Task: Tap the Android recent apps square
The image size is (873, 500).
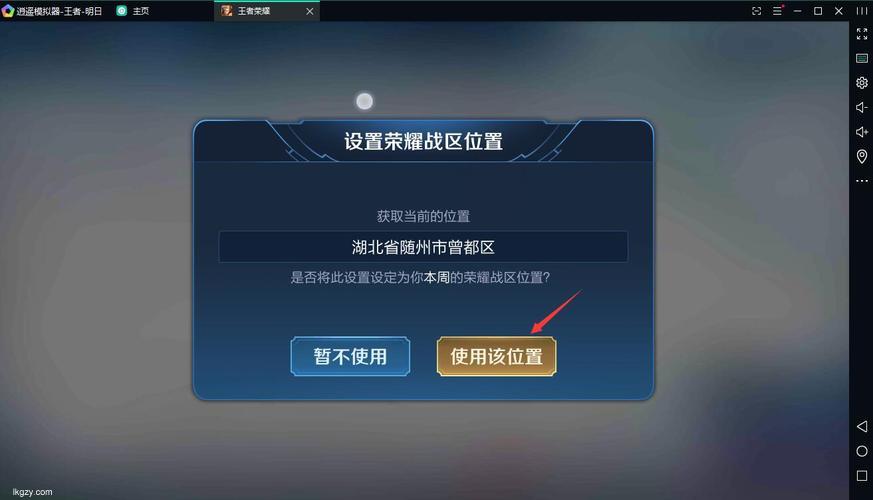Action: click(862, 476)
